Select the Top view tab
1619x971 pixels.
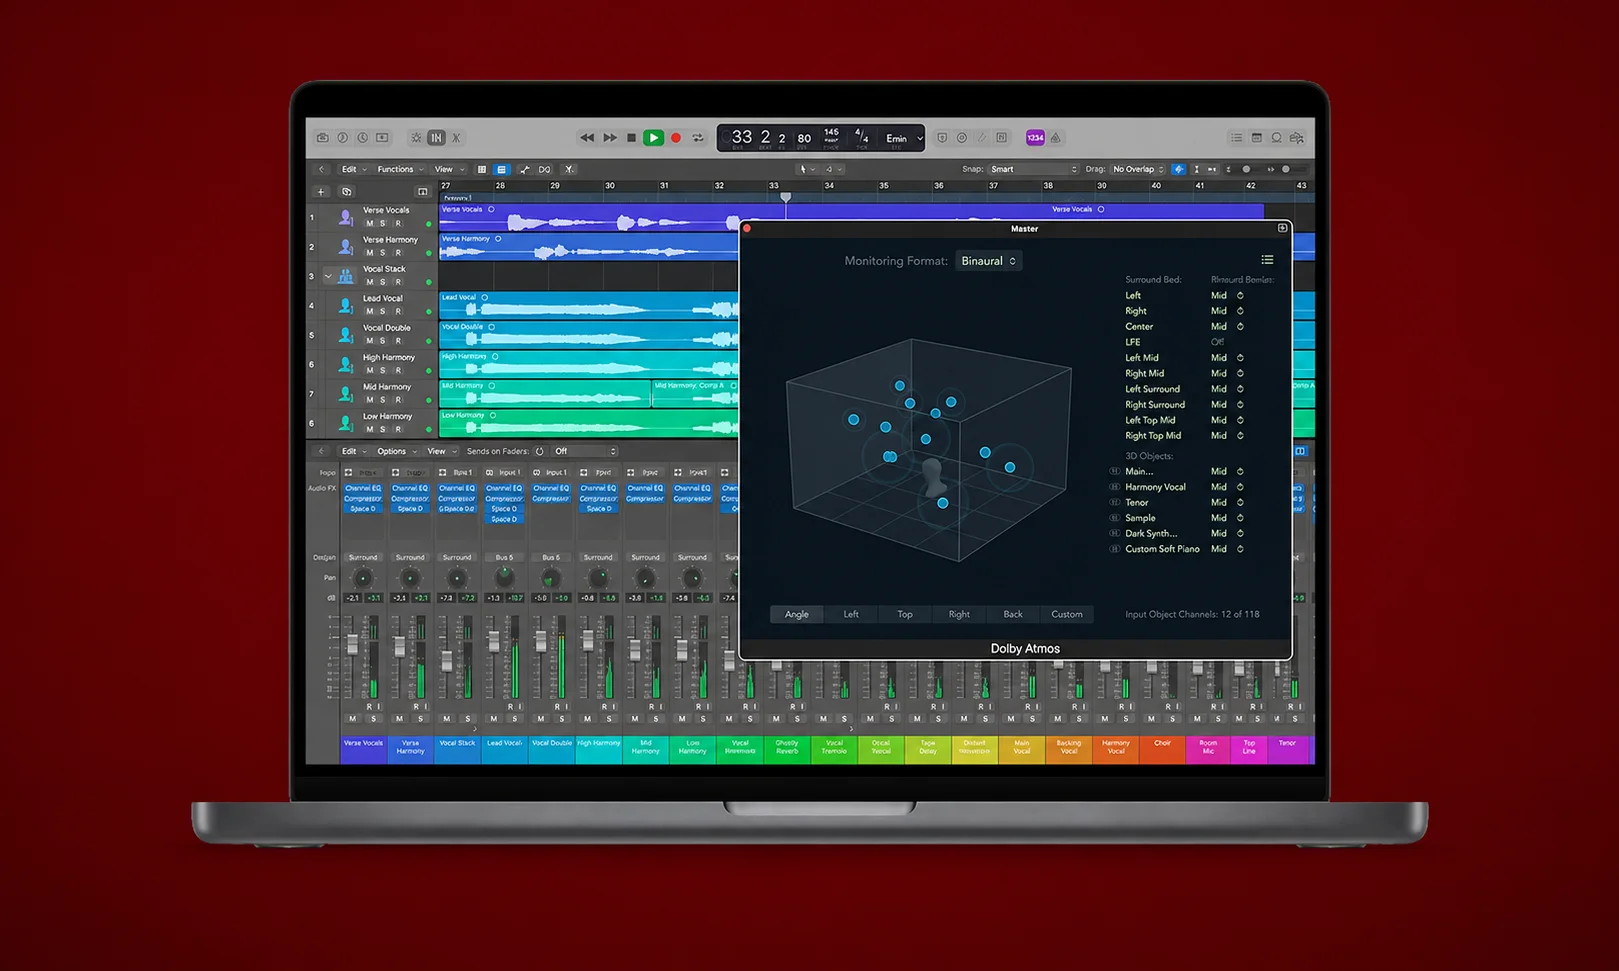click(905, 614)
